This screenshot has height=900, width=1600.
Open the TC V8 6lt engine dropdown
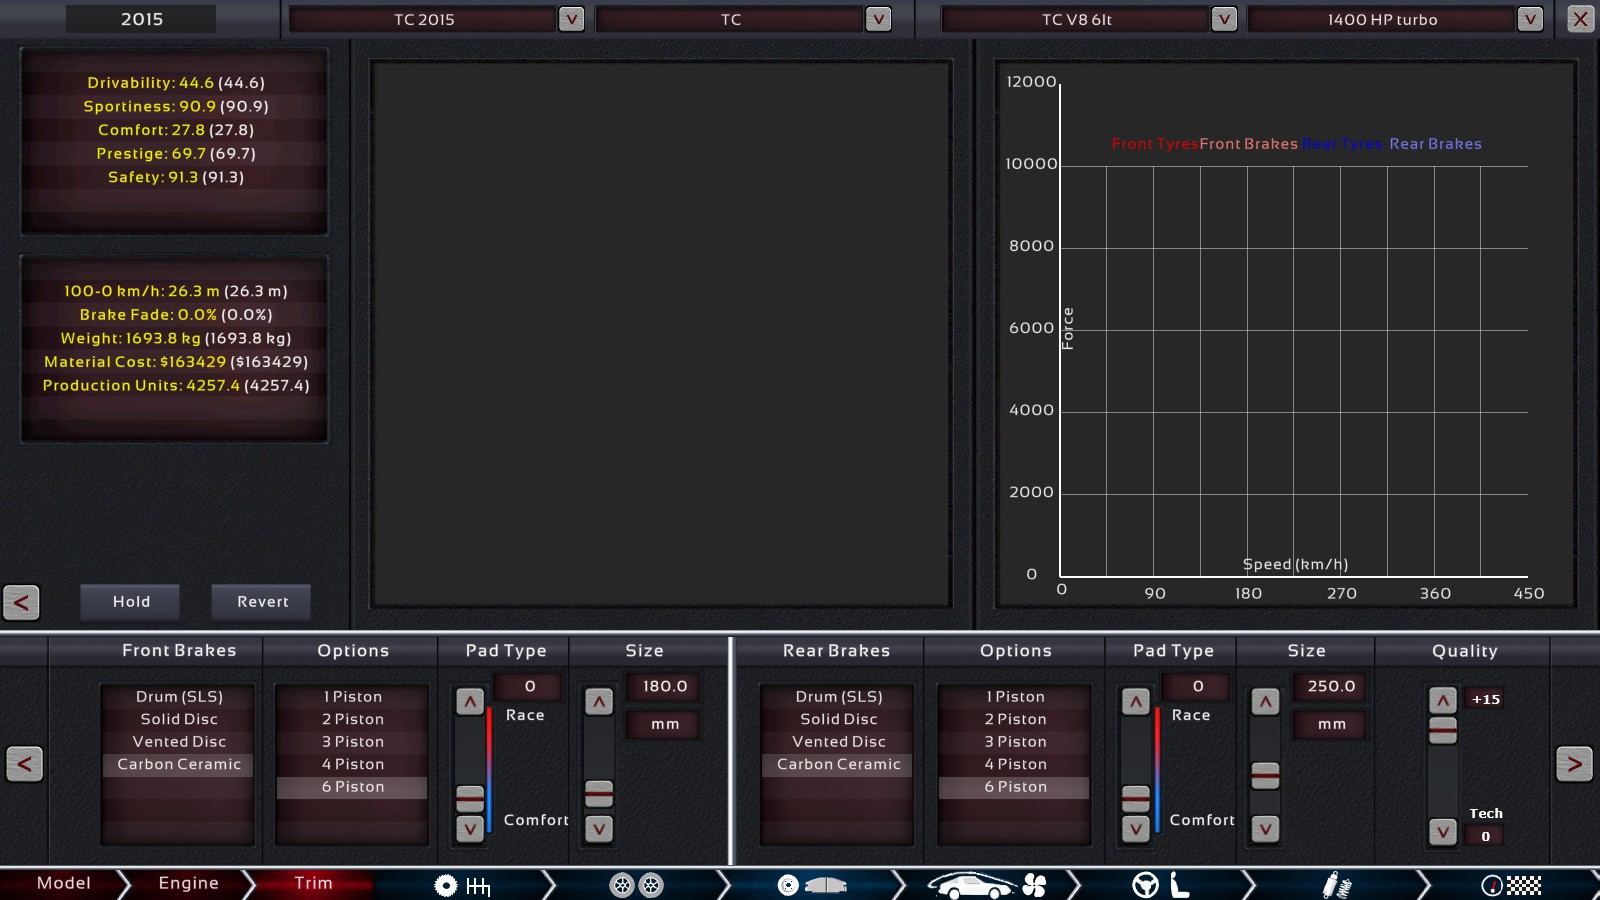coord(1224,19)
